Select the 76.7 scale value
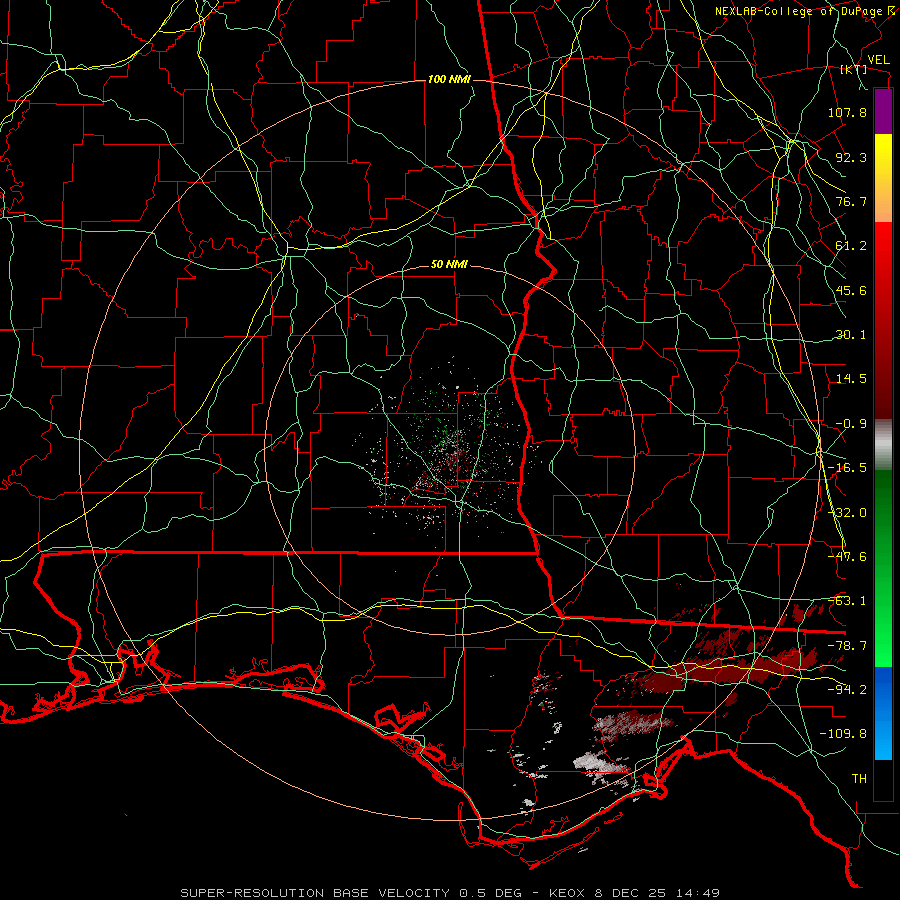This screenshot has height=900, width=900. click(x=851, y=201)
